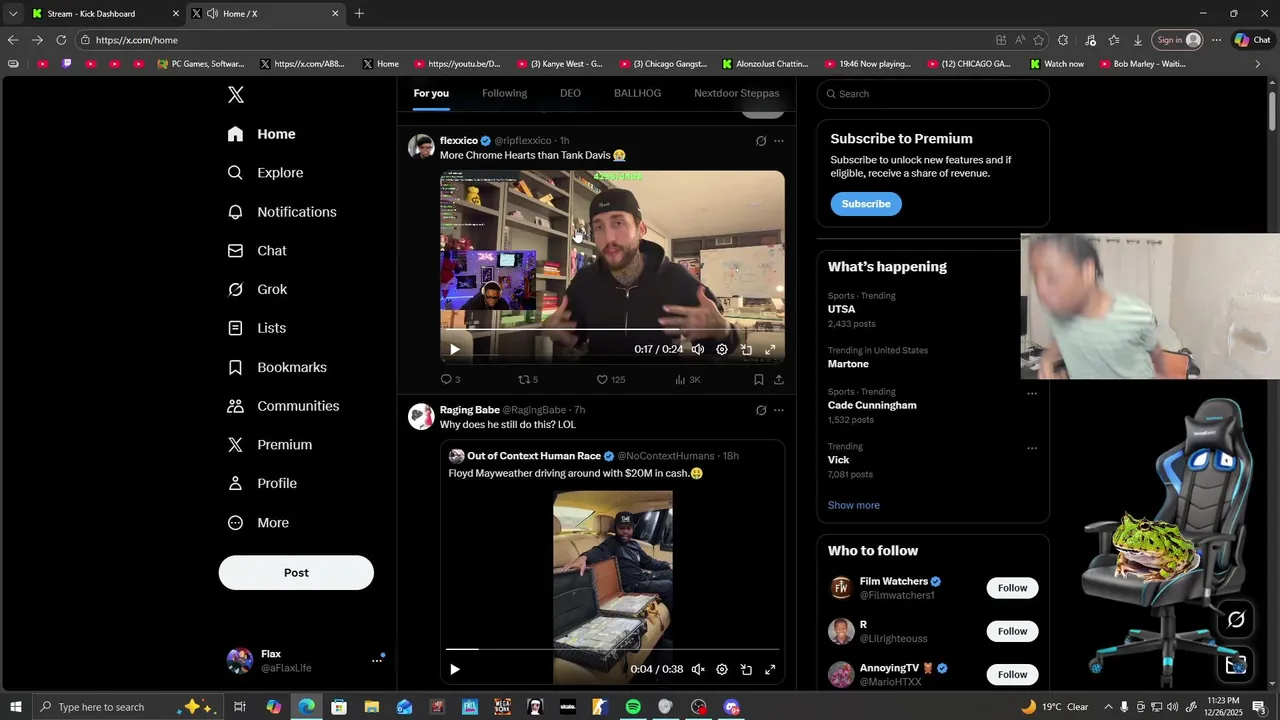This screenshot has height=720, width=1280.
Task: Click the browser address bar
Action: [540, 40]
